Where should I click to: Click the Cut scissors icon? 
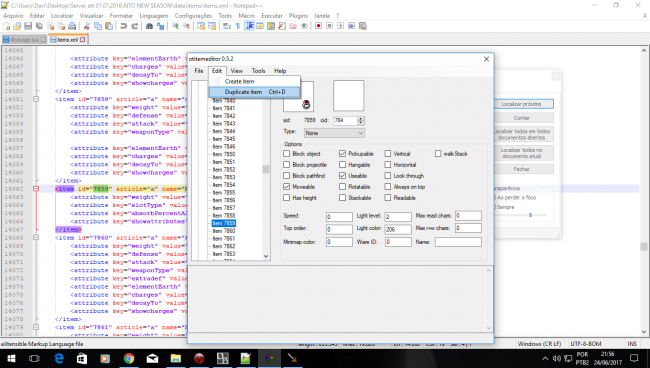click(87, 26)
